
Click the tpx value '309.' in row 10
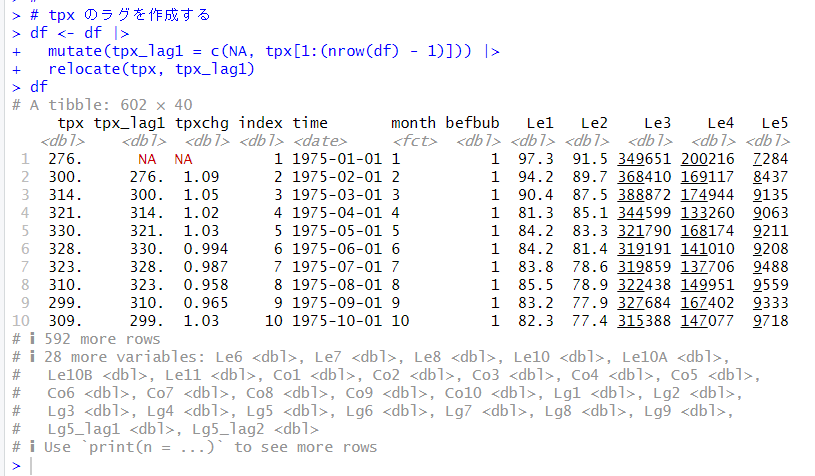coord(65,321)
